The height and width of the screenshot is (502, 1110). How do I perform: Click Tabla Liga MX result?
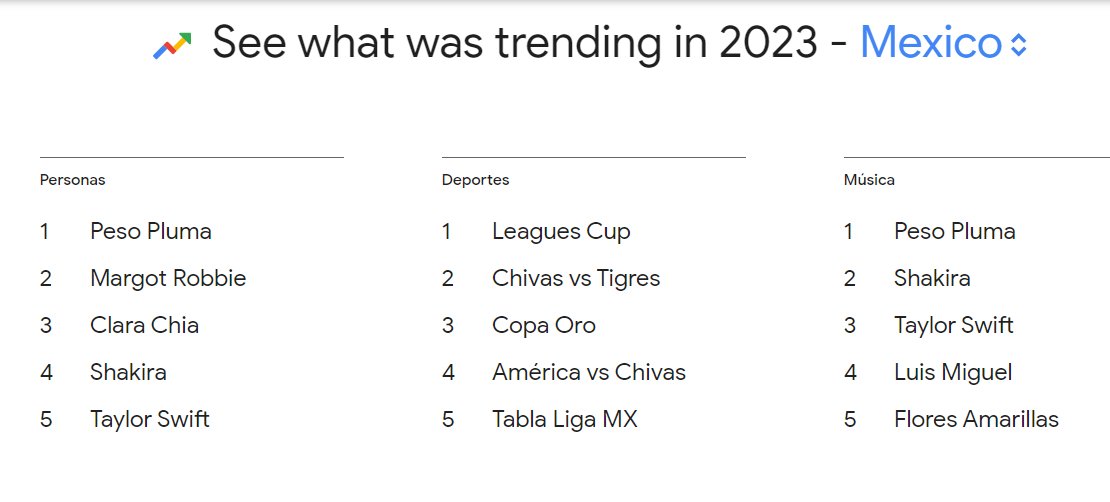(x=565, y=419)
